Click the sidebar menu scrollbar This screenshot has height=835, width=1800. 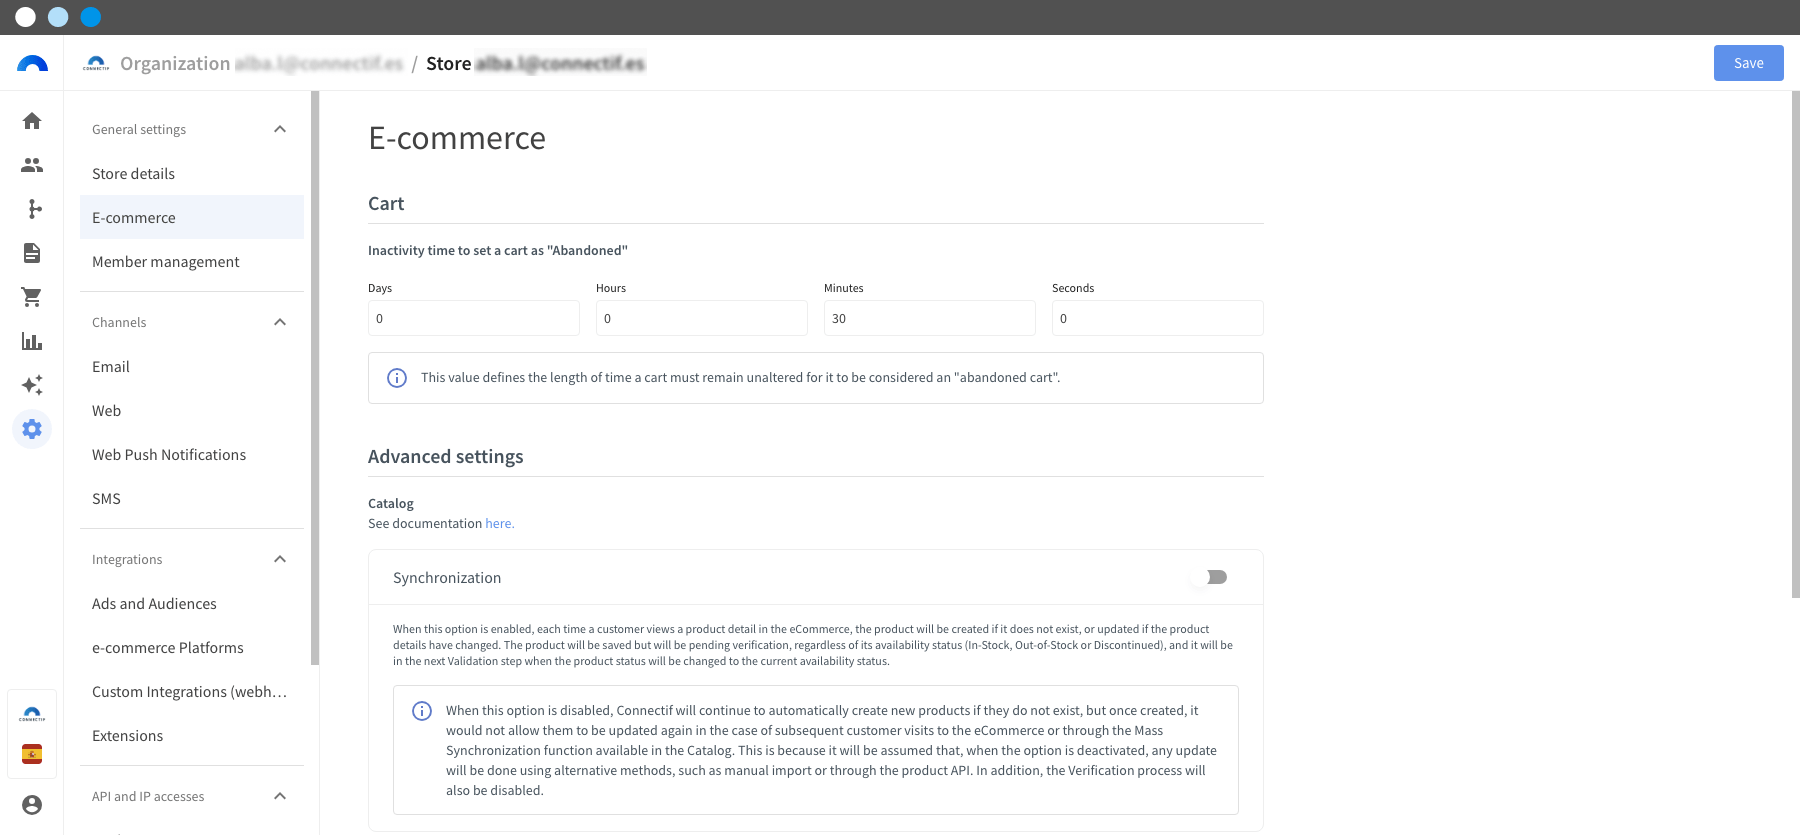[315, 378]
